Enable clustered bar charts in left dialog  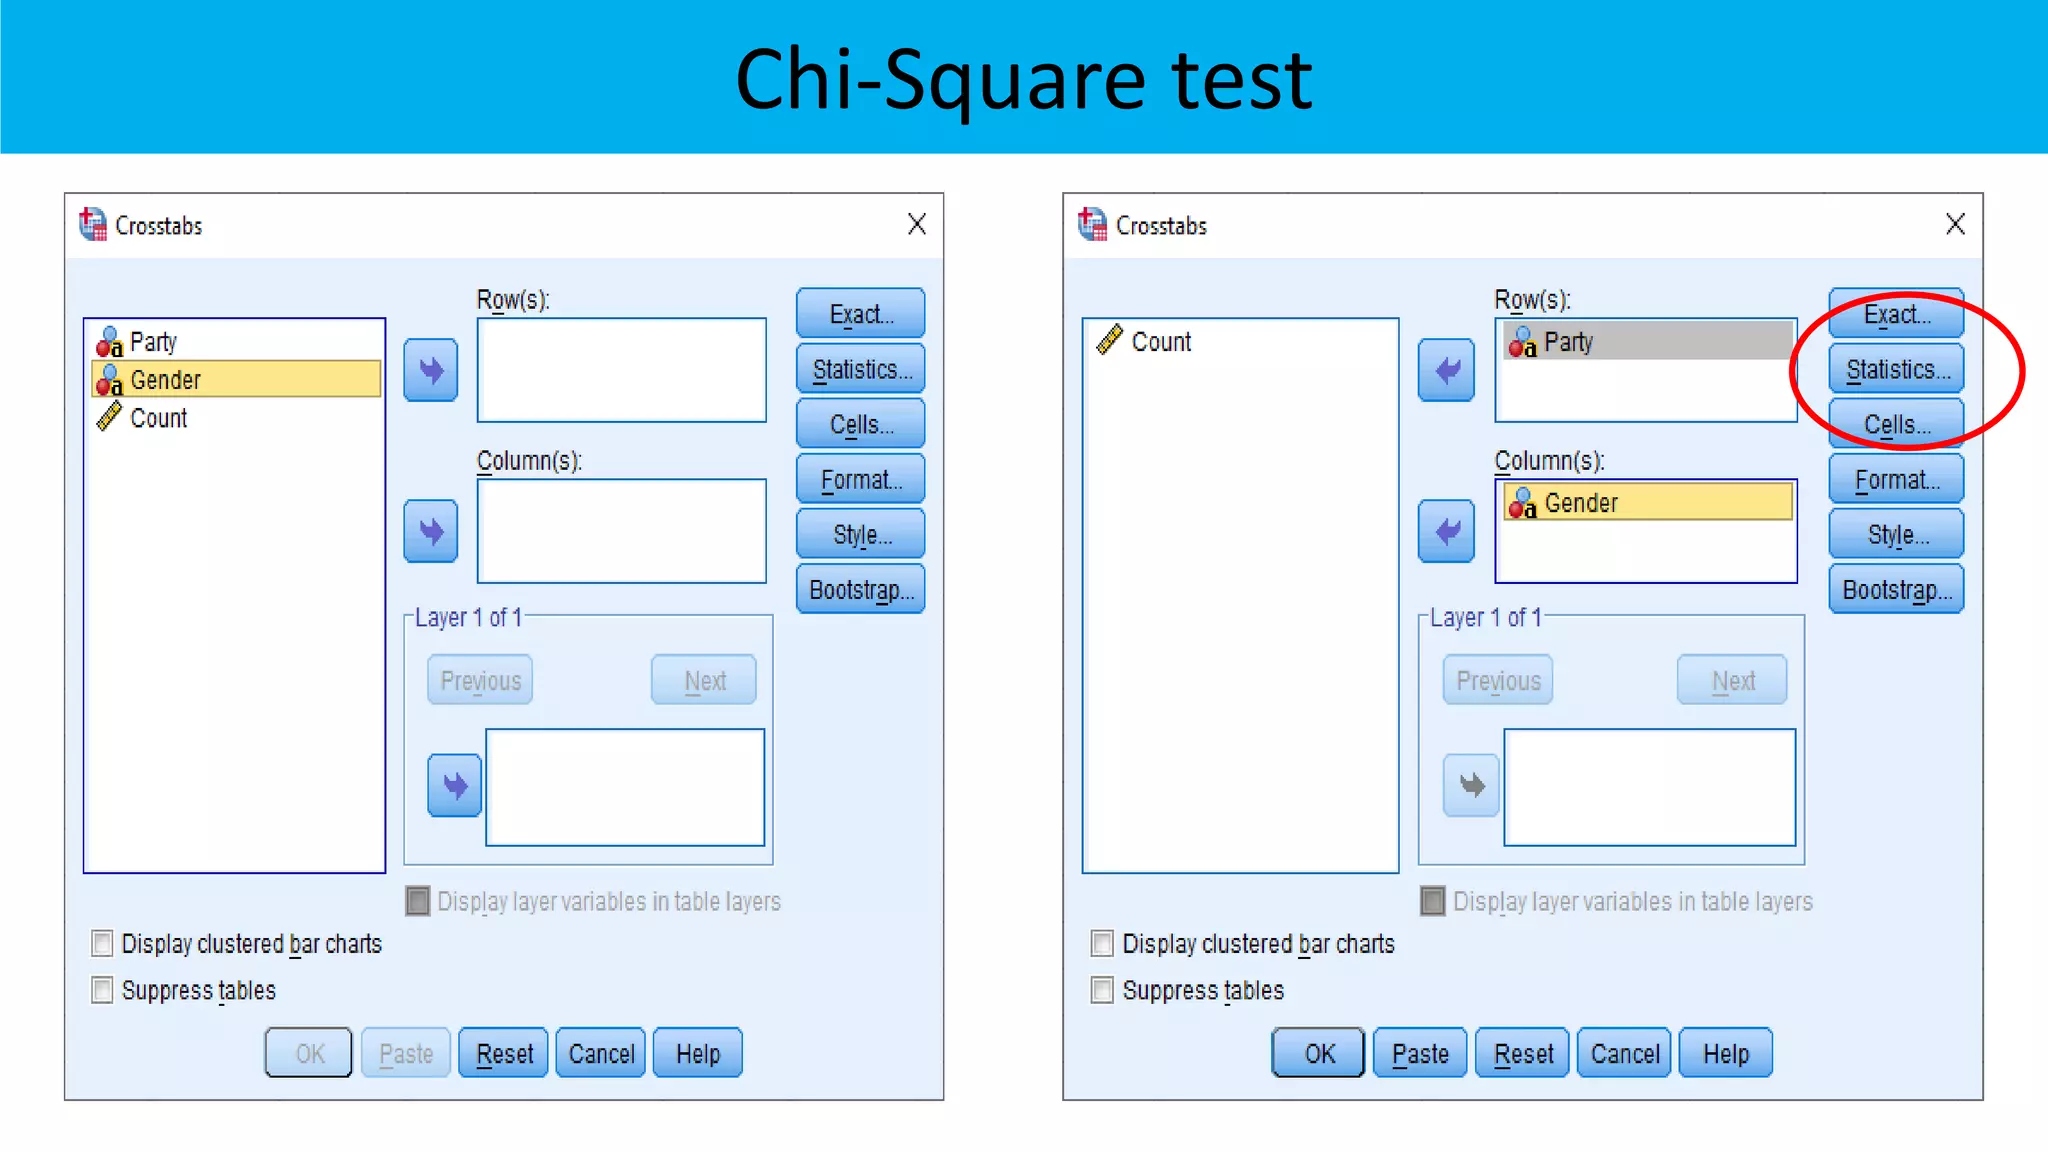tap(102, 943)
